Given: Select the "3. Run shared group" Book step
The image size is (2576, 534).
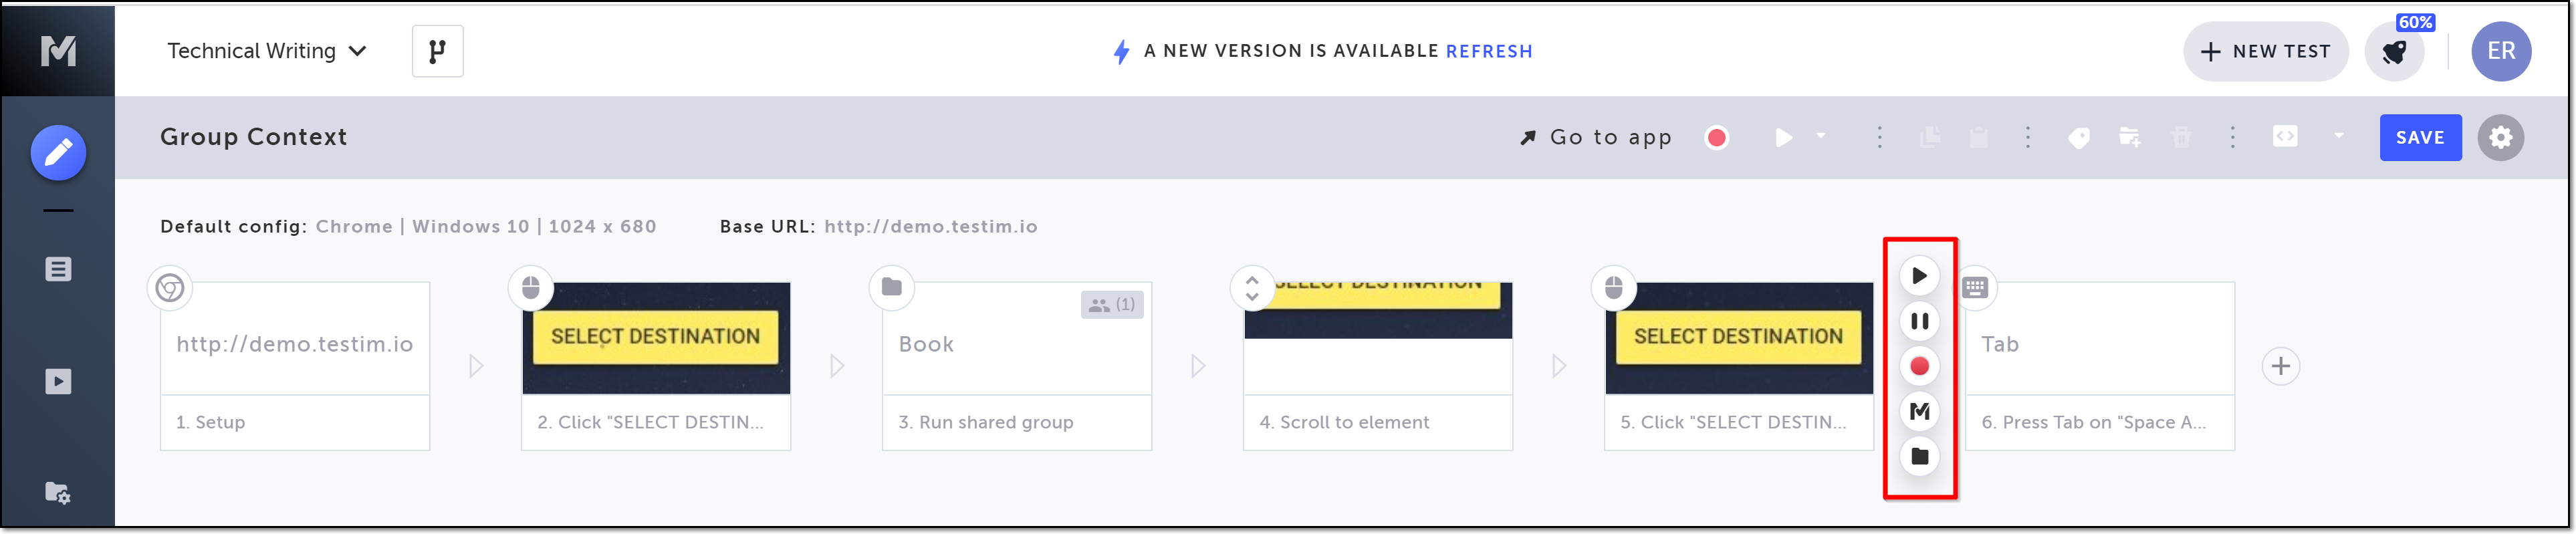Looking at the screenshot, I should click(1016, 366).
